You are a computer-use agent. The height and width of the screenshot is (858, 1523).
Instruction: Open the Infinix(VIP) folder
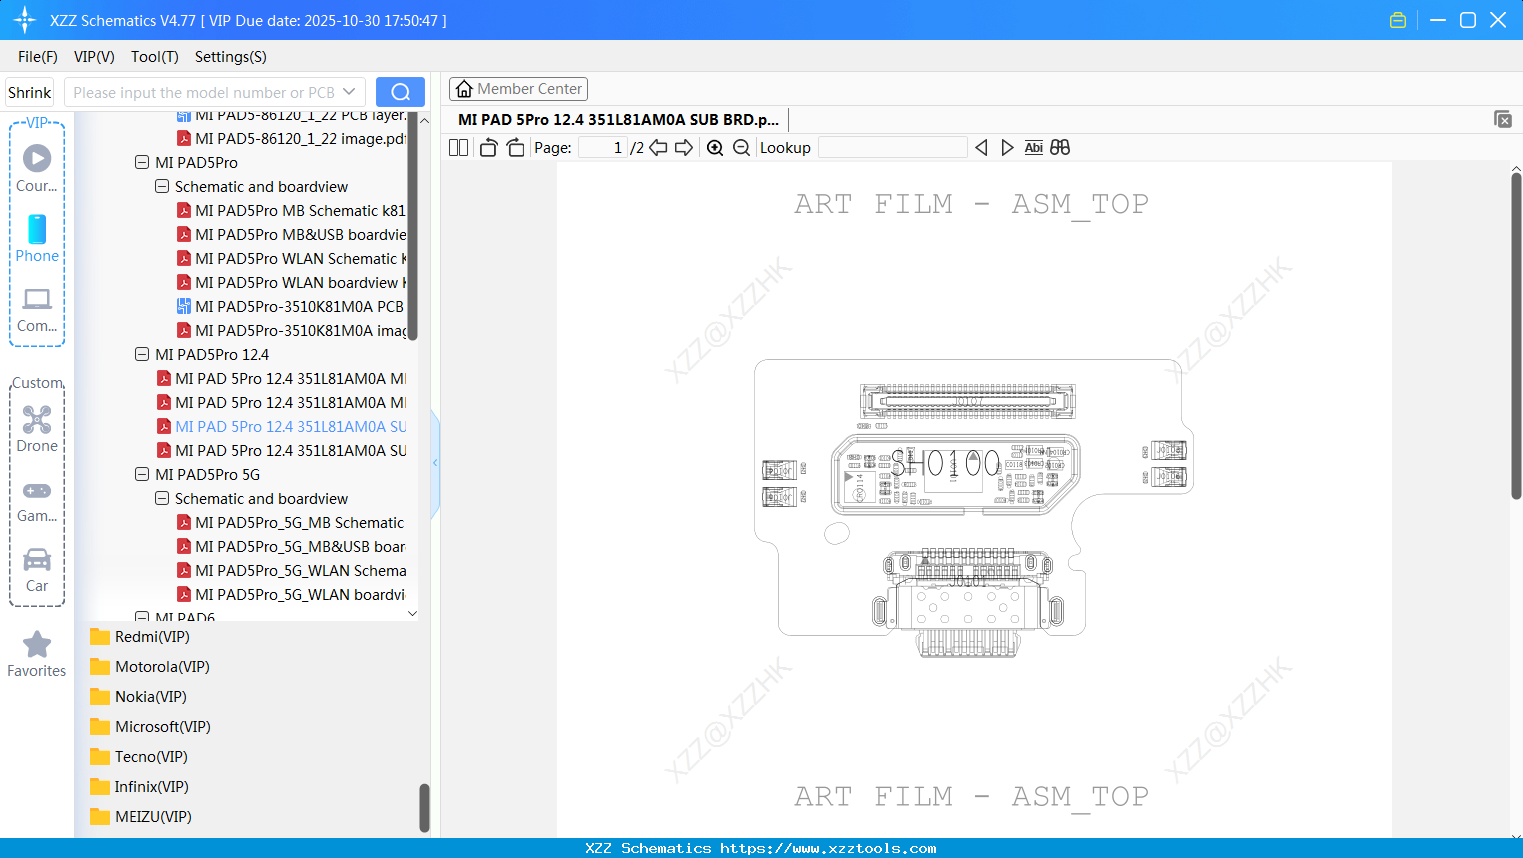[x=139, y=787]
